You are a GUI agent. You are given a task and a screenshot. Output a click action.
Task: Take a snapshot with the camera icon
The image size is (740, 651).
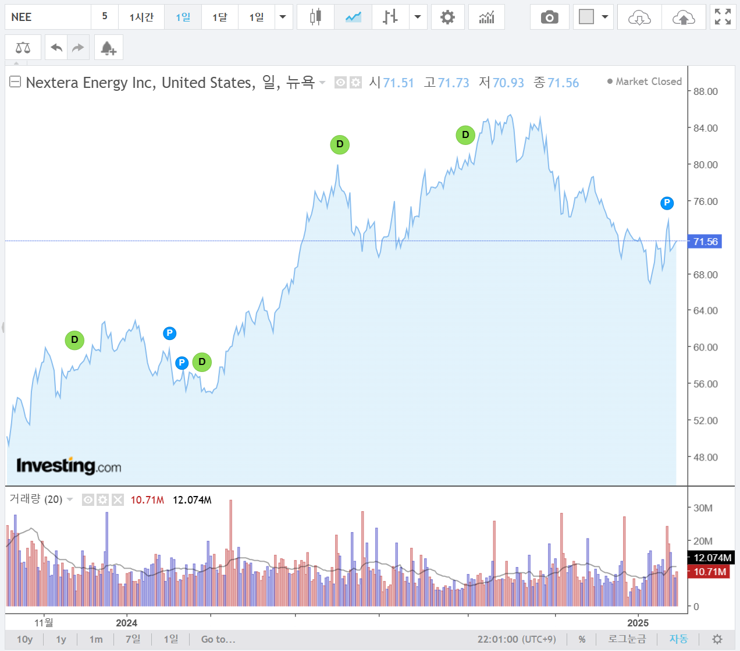(x=549, y=17)
